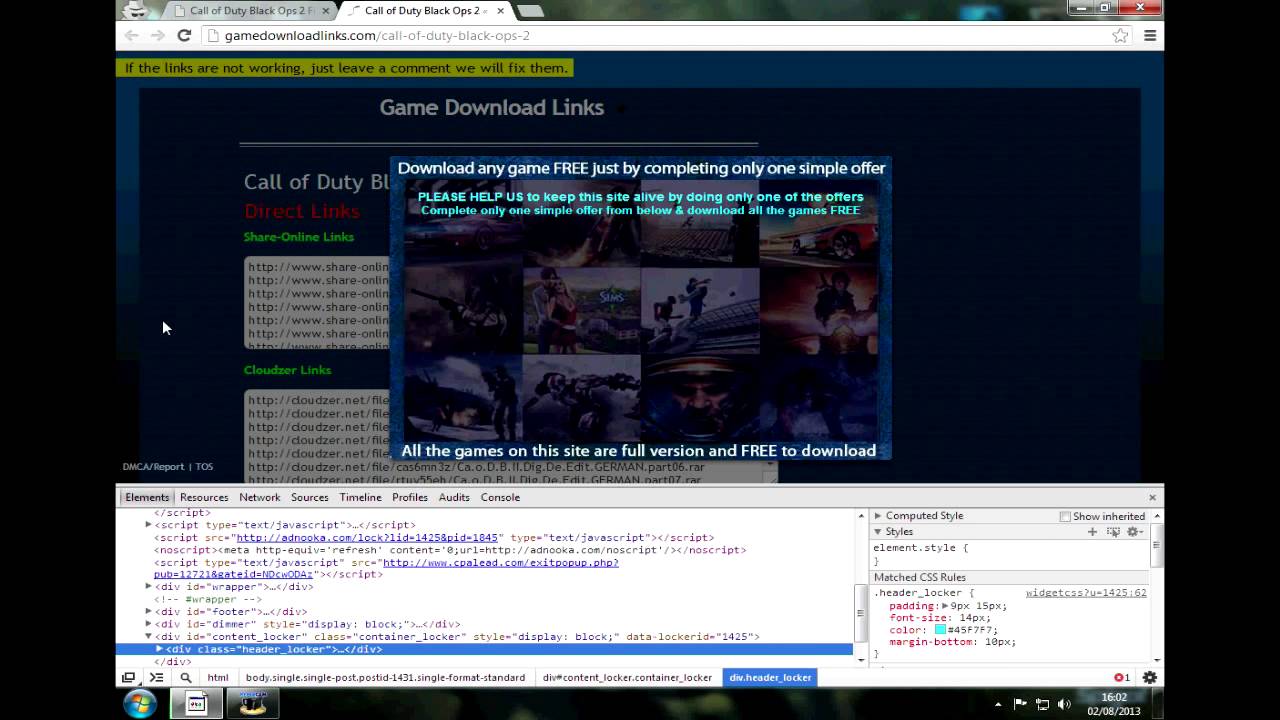Screen dimensions: 1280x720
Task: Click the second taskbar application icon
Action: coord(196,704)
